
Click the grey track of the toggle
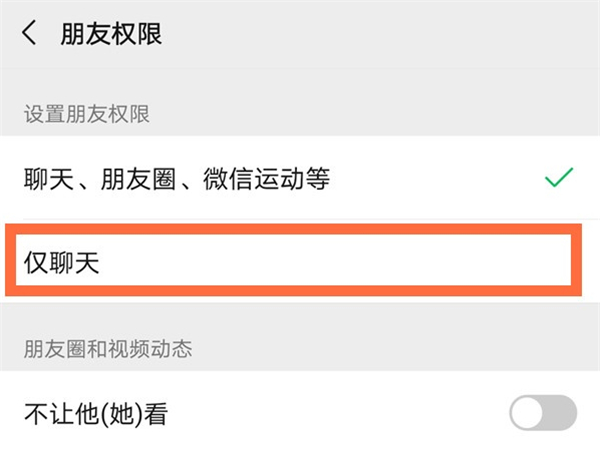[562, 412]
